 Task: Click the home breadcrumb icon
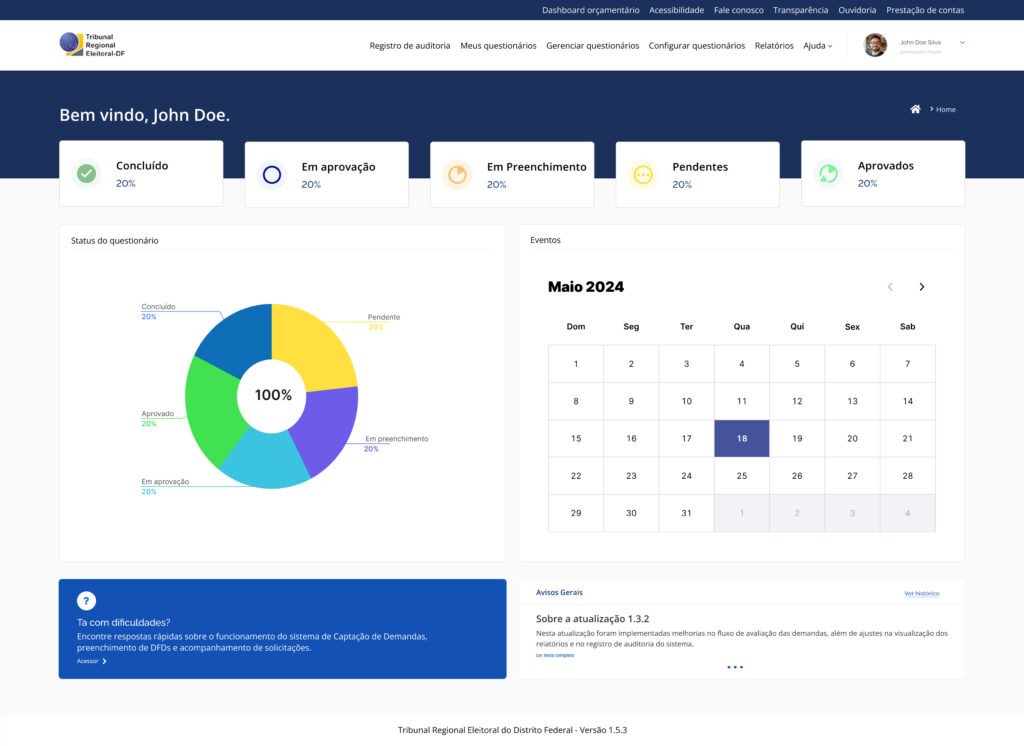point(915,109)
